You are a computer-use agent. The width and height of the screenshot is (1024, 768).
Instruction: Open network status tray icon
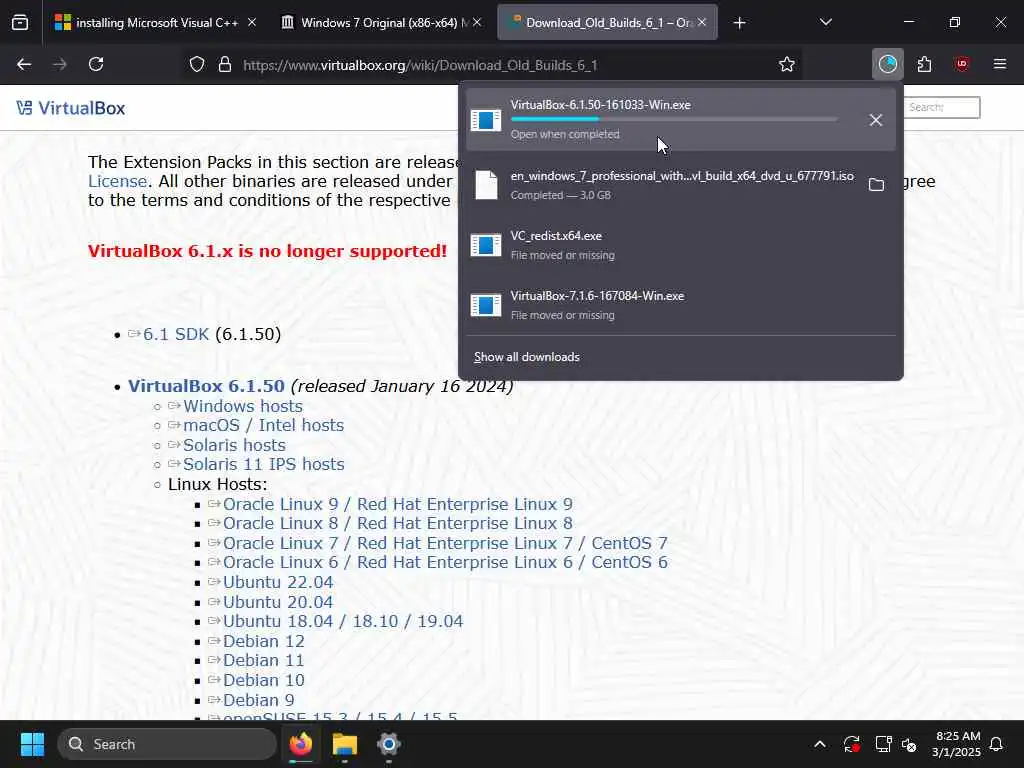883,744
